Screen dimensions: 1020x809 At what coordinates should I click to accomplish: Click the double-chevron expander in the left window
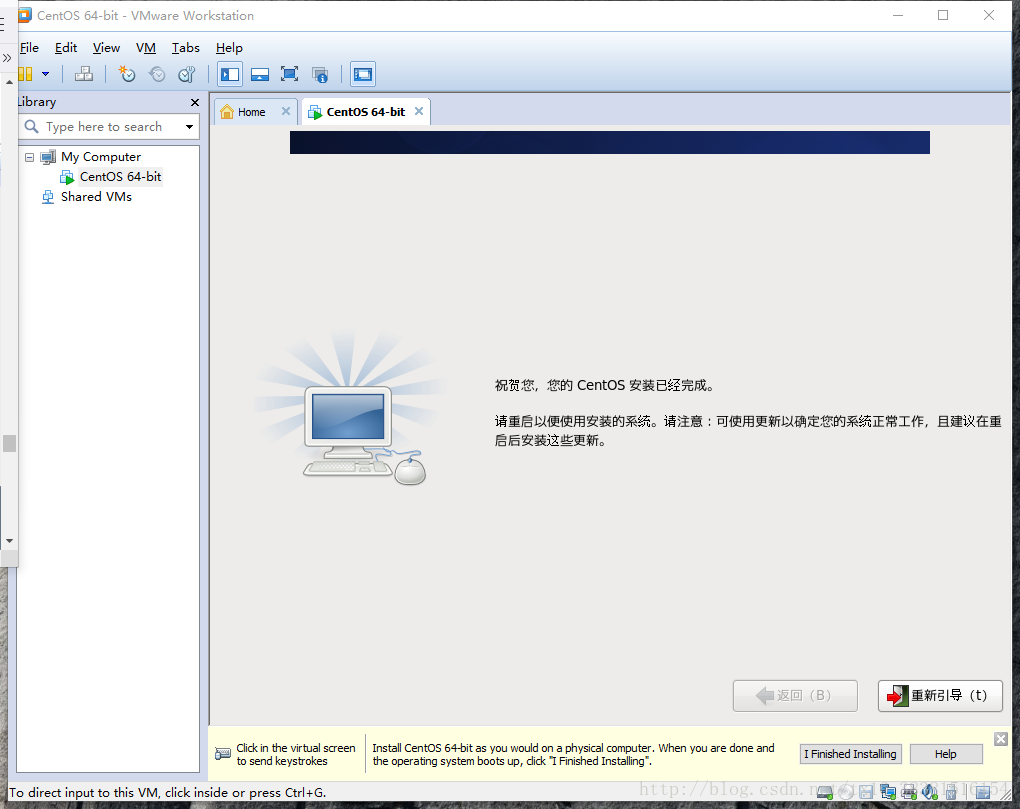point(7,58)
